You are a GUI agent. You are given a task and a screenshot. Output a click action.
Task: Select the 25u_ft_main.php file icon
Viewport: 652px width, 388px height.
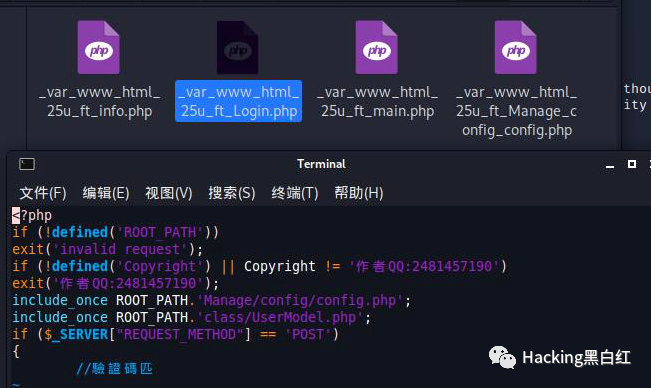click(x=376, y=47)
